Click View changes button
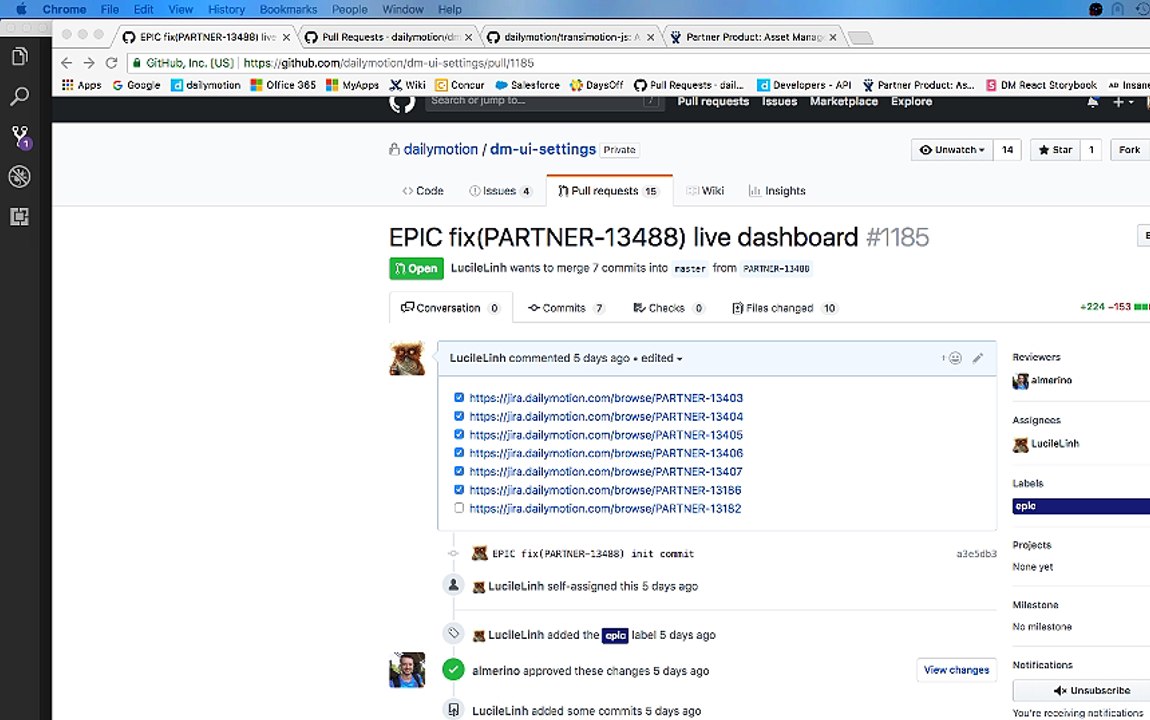The image size is (1150, 720). click(956, 670)
